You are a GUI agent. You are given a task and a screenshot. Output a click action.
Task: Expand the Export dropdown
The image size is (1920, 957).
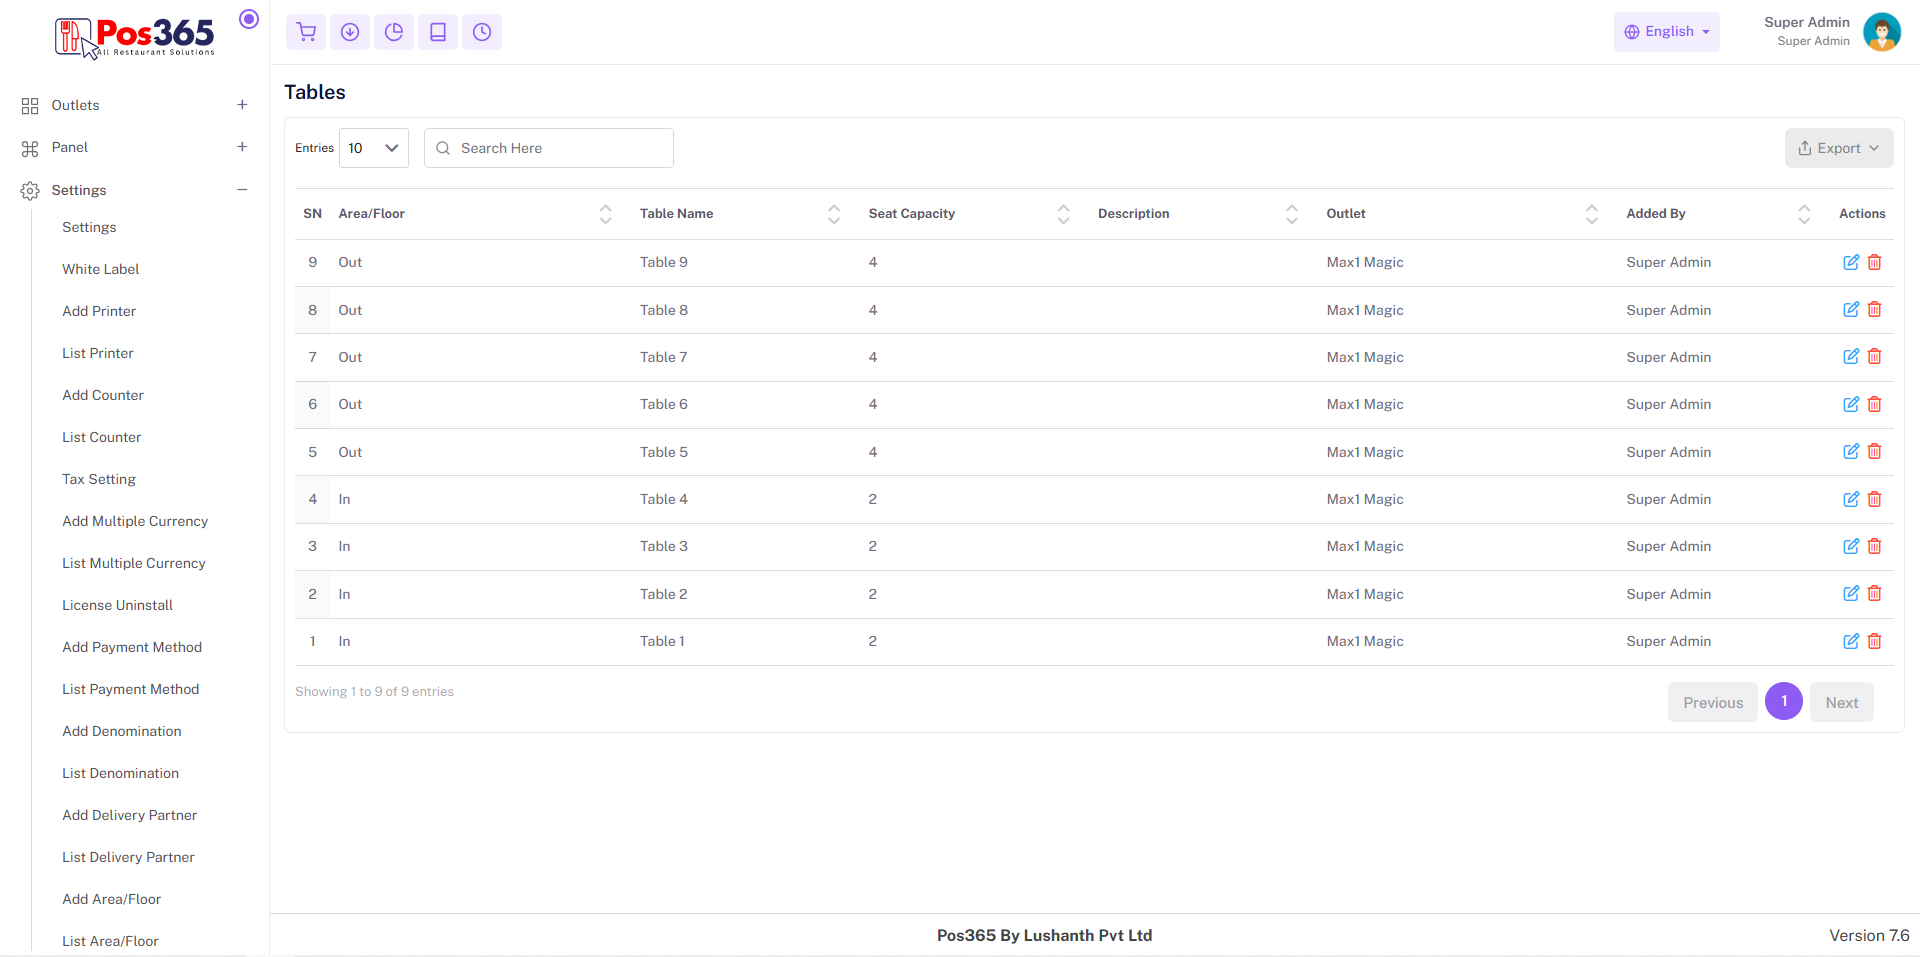point(1838,148)
